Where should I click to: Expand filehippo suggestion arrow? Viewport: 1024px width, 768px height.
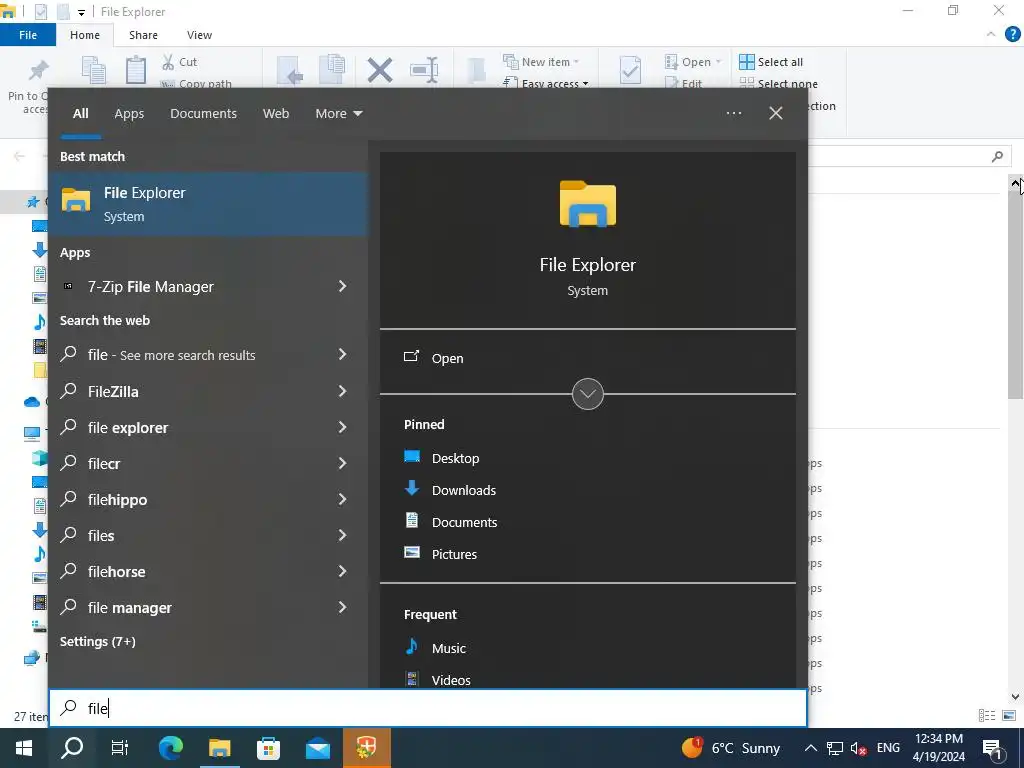342,499
